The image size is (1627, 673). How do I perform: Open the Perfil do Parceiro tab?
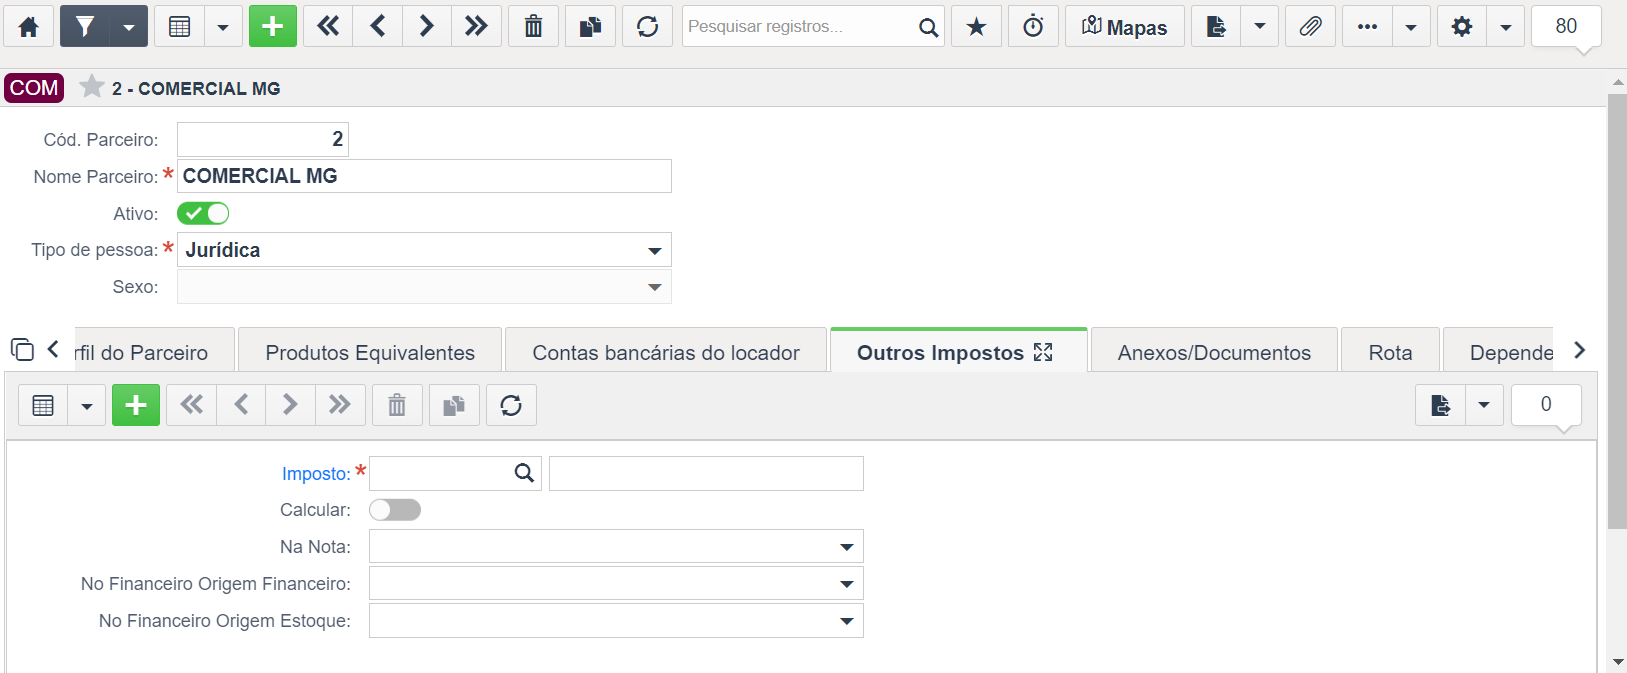point(154,352)
